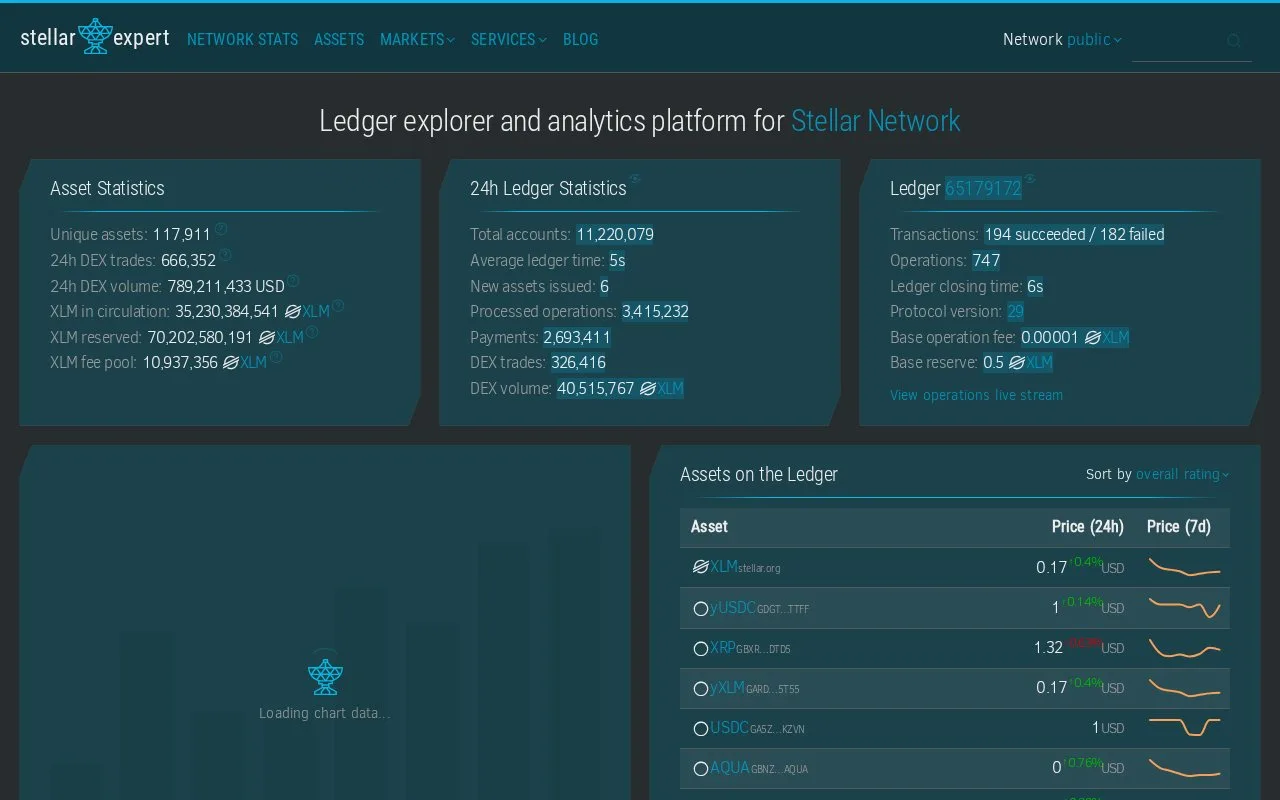
Task: Open the AQUA asset link
Action: coord(730,768)
